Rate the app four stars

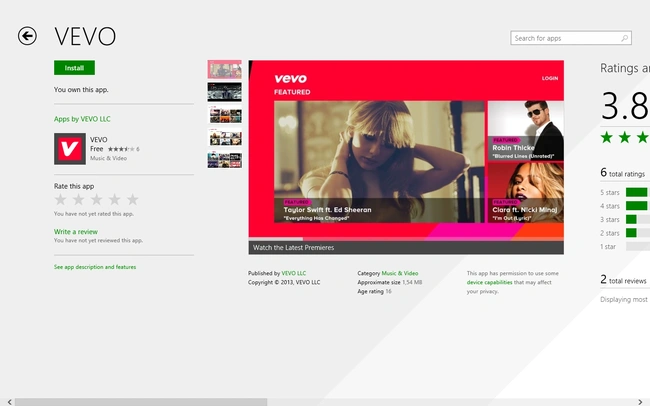114,199
